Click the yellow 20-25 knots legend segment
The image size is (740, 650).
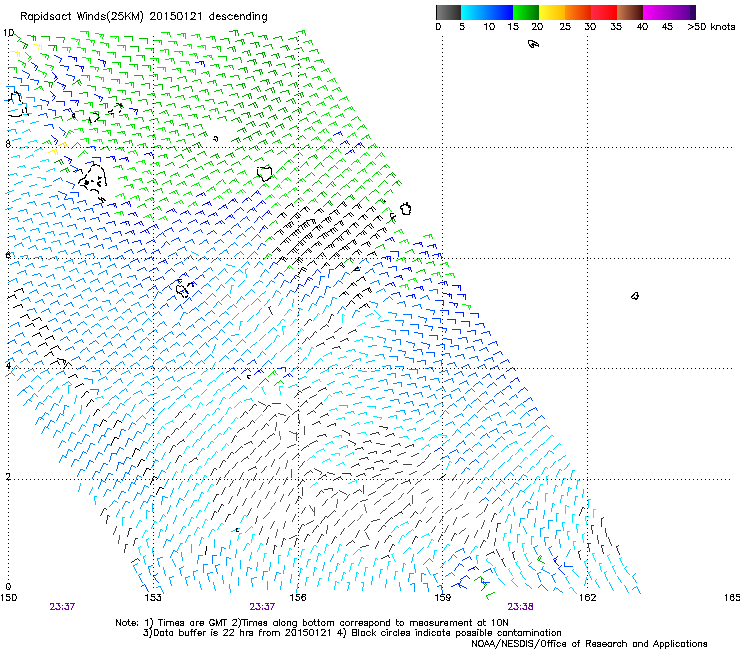point(552,12)
